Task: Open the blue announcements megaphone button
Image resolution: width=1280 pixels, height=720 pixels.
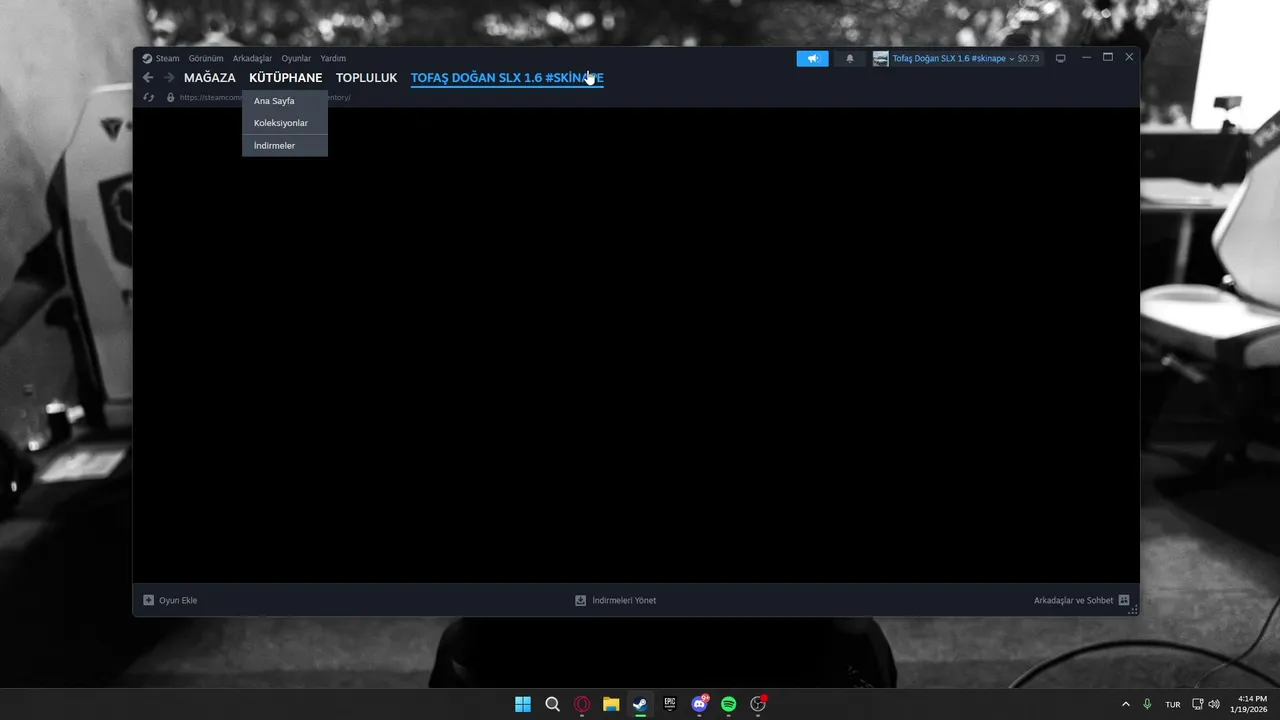Action: pyautogui.click(x=812, y=58)
